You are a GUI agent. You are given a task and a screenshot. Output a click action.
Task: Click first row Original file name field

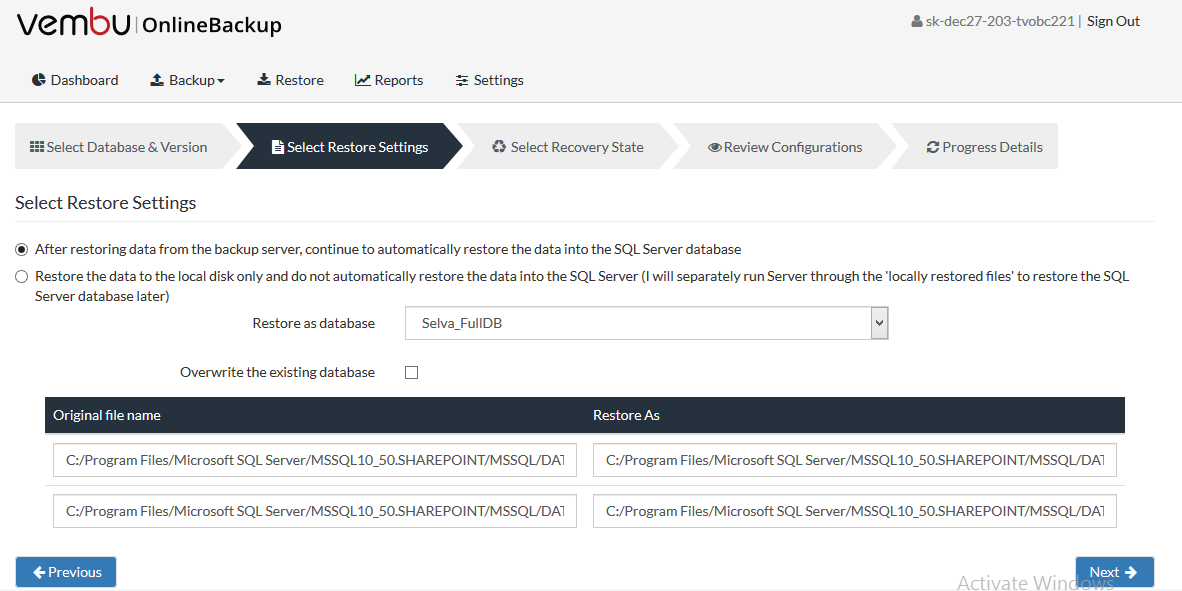(x=315, y=461)
